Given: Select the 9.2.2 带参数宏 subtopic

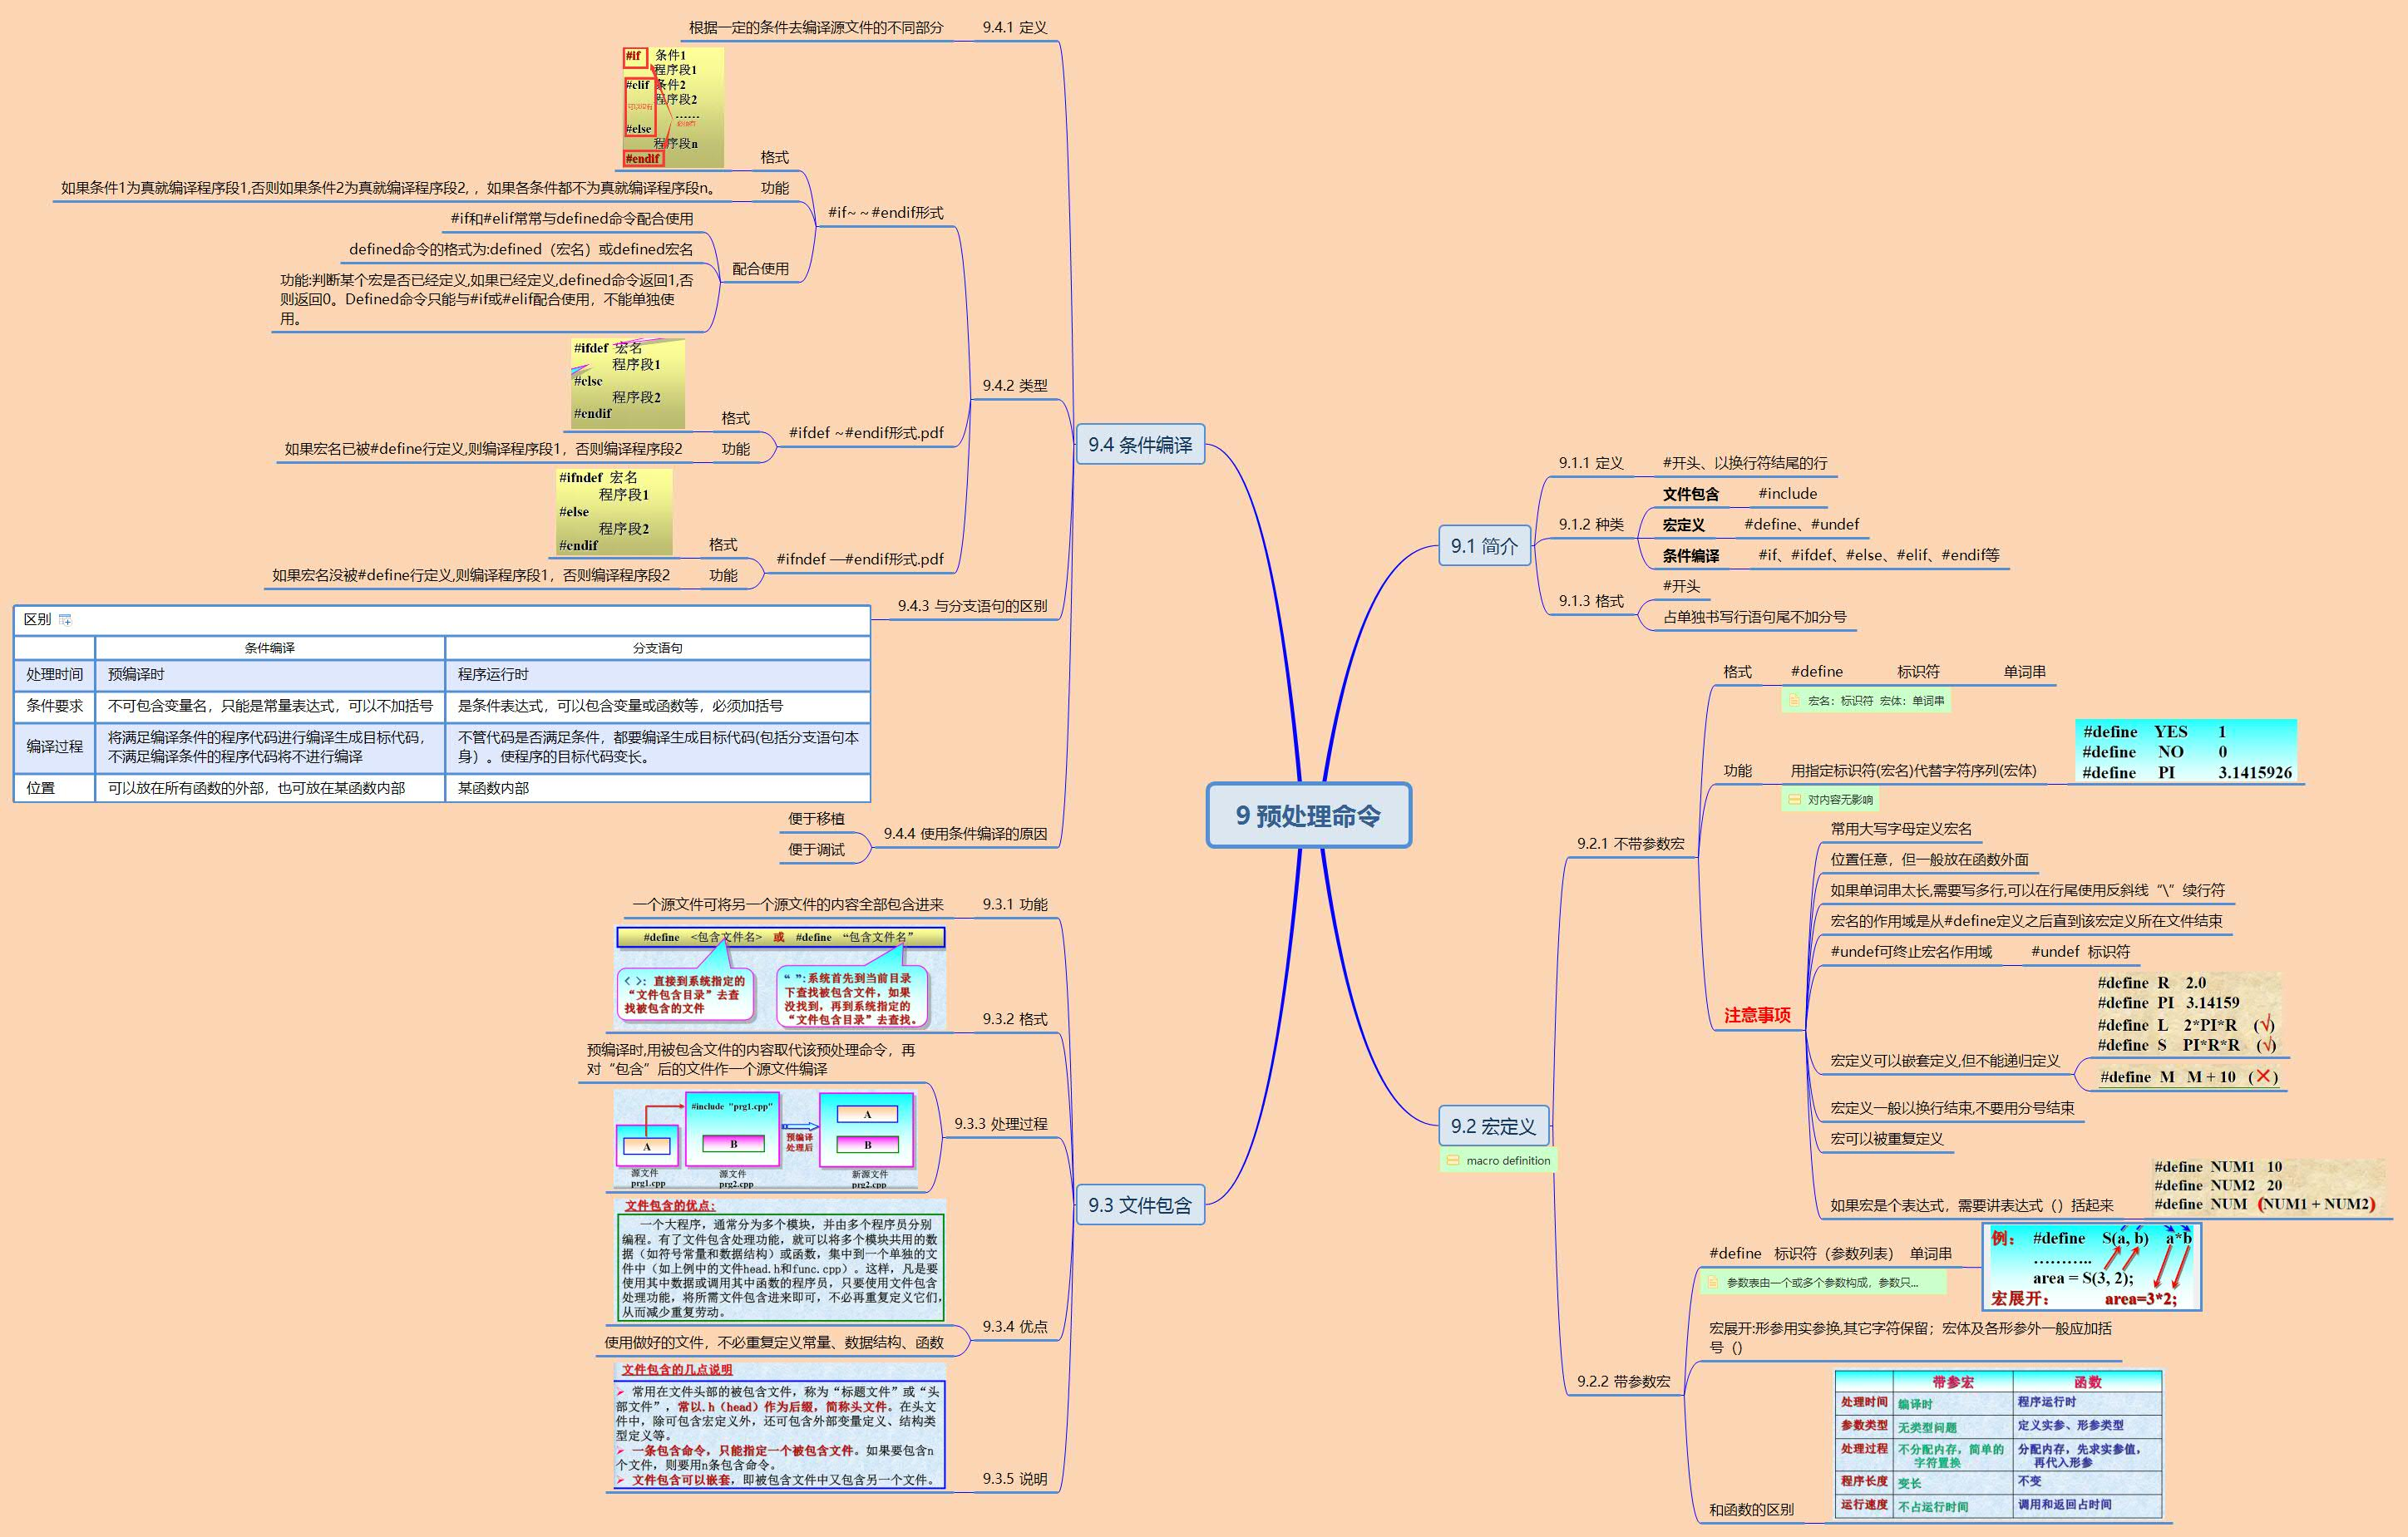Looking at the screenshot, I should (x=1623, y=1382).
